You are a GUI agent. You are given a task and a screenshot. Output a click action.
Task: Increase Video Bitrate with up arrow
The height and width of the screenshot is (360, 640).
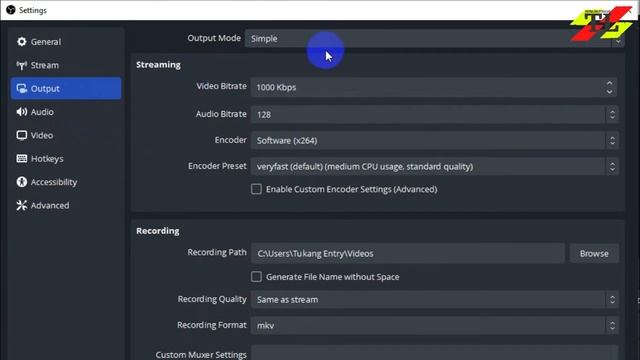pos(609,83)
